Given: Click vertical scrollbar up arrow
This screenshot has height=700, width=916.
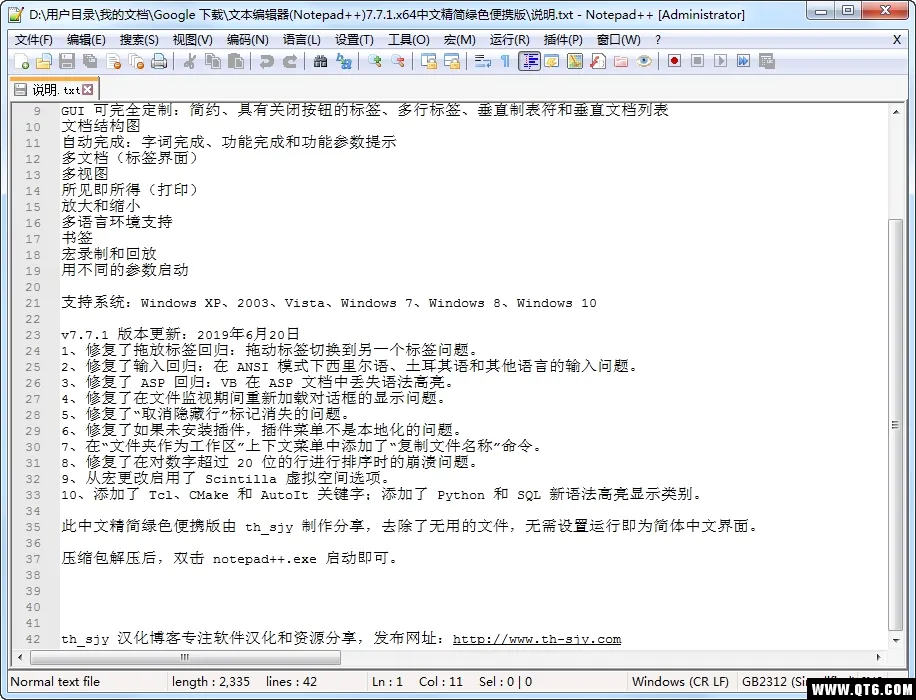Looking at the screenshot, I should 896,112.
